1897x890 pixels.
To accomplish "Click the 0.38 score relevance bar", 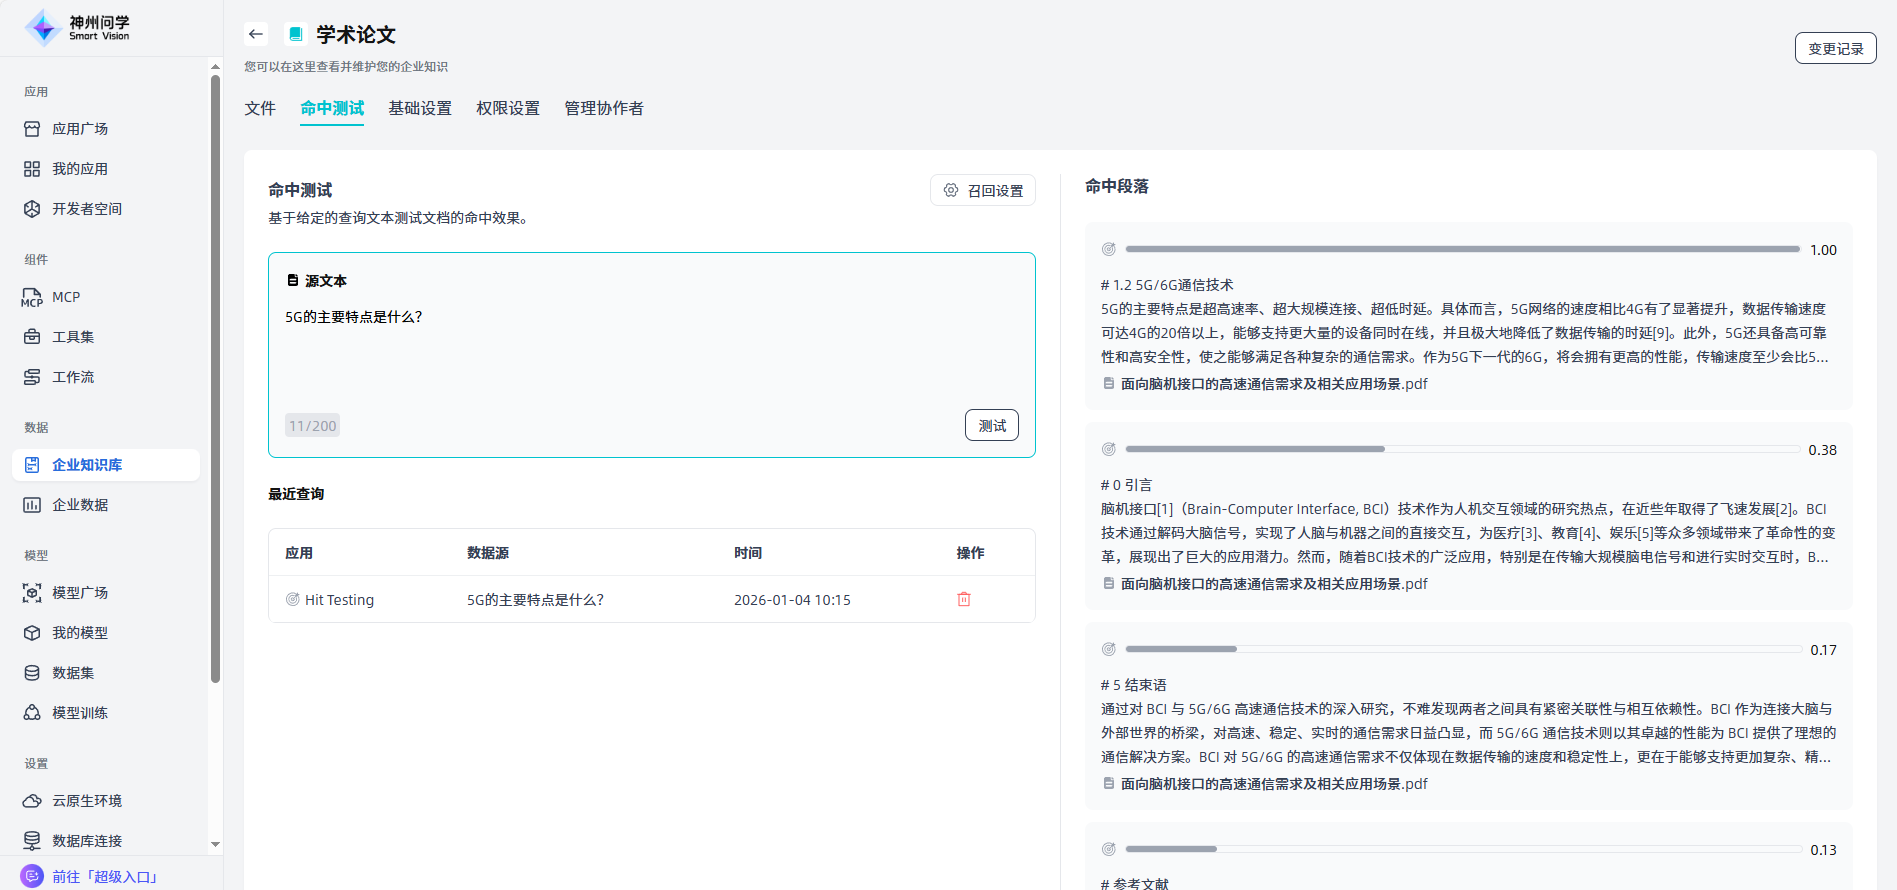I will tap(1462, 450).
